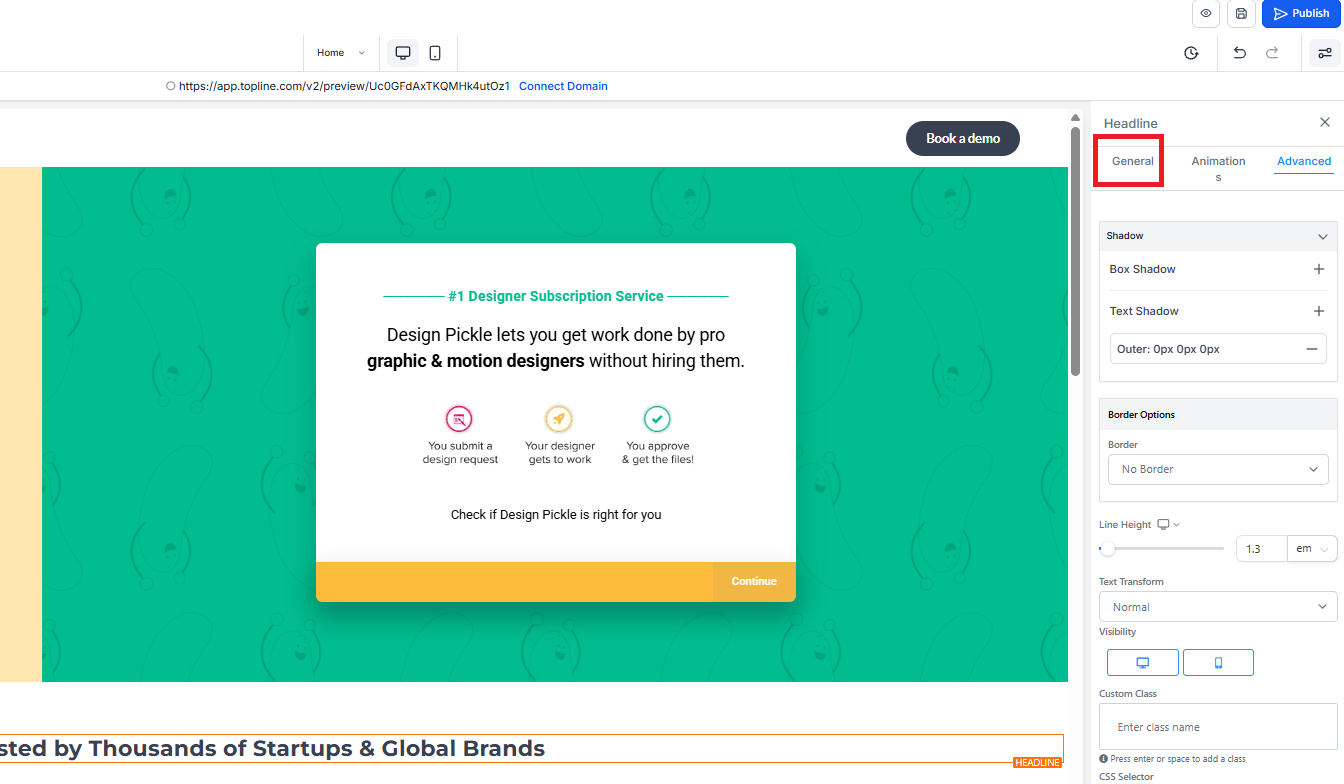Click 'You submit a design request' icon

(459, 418)
